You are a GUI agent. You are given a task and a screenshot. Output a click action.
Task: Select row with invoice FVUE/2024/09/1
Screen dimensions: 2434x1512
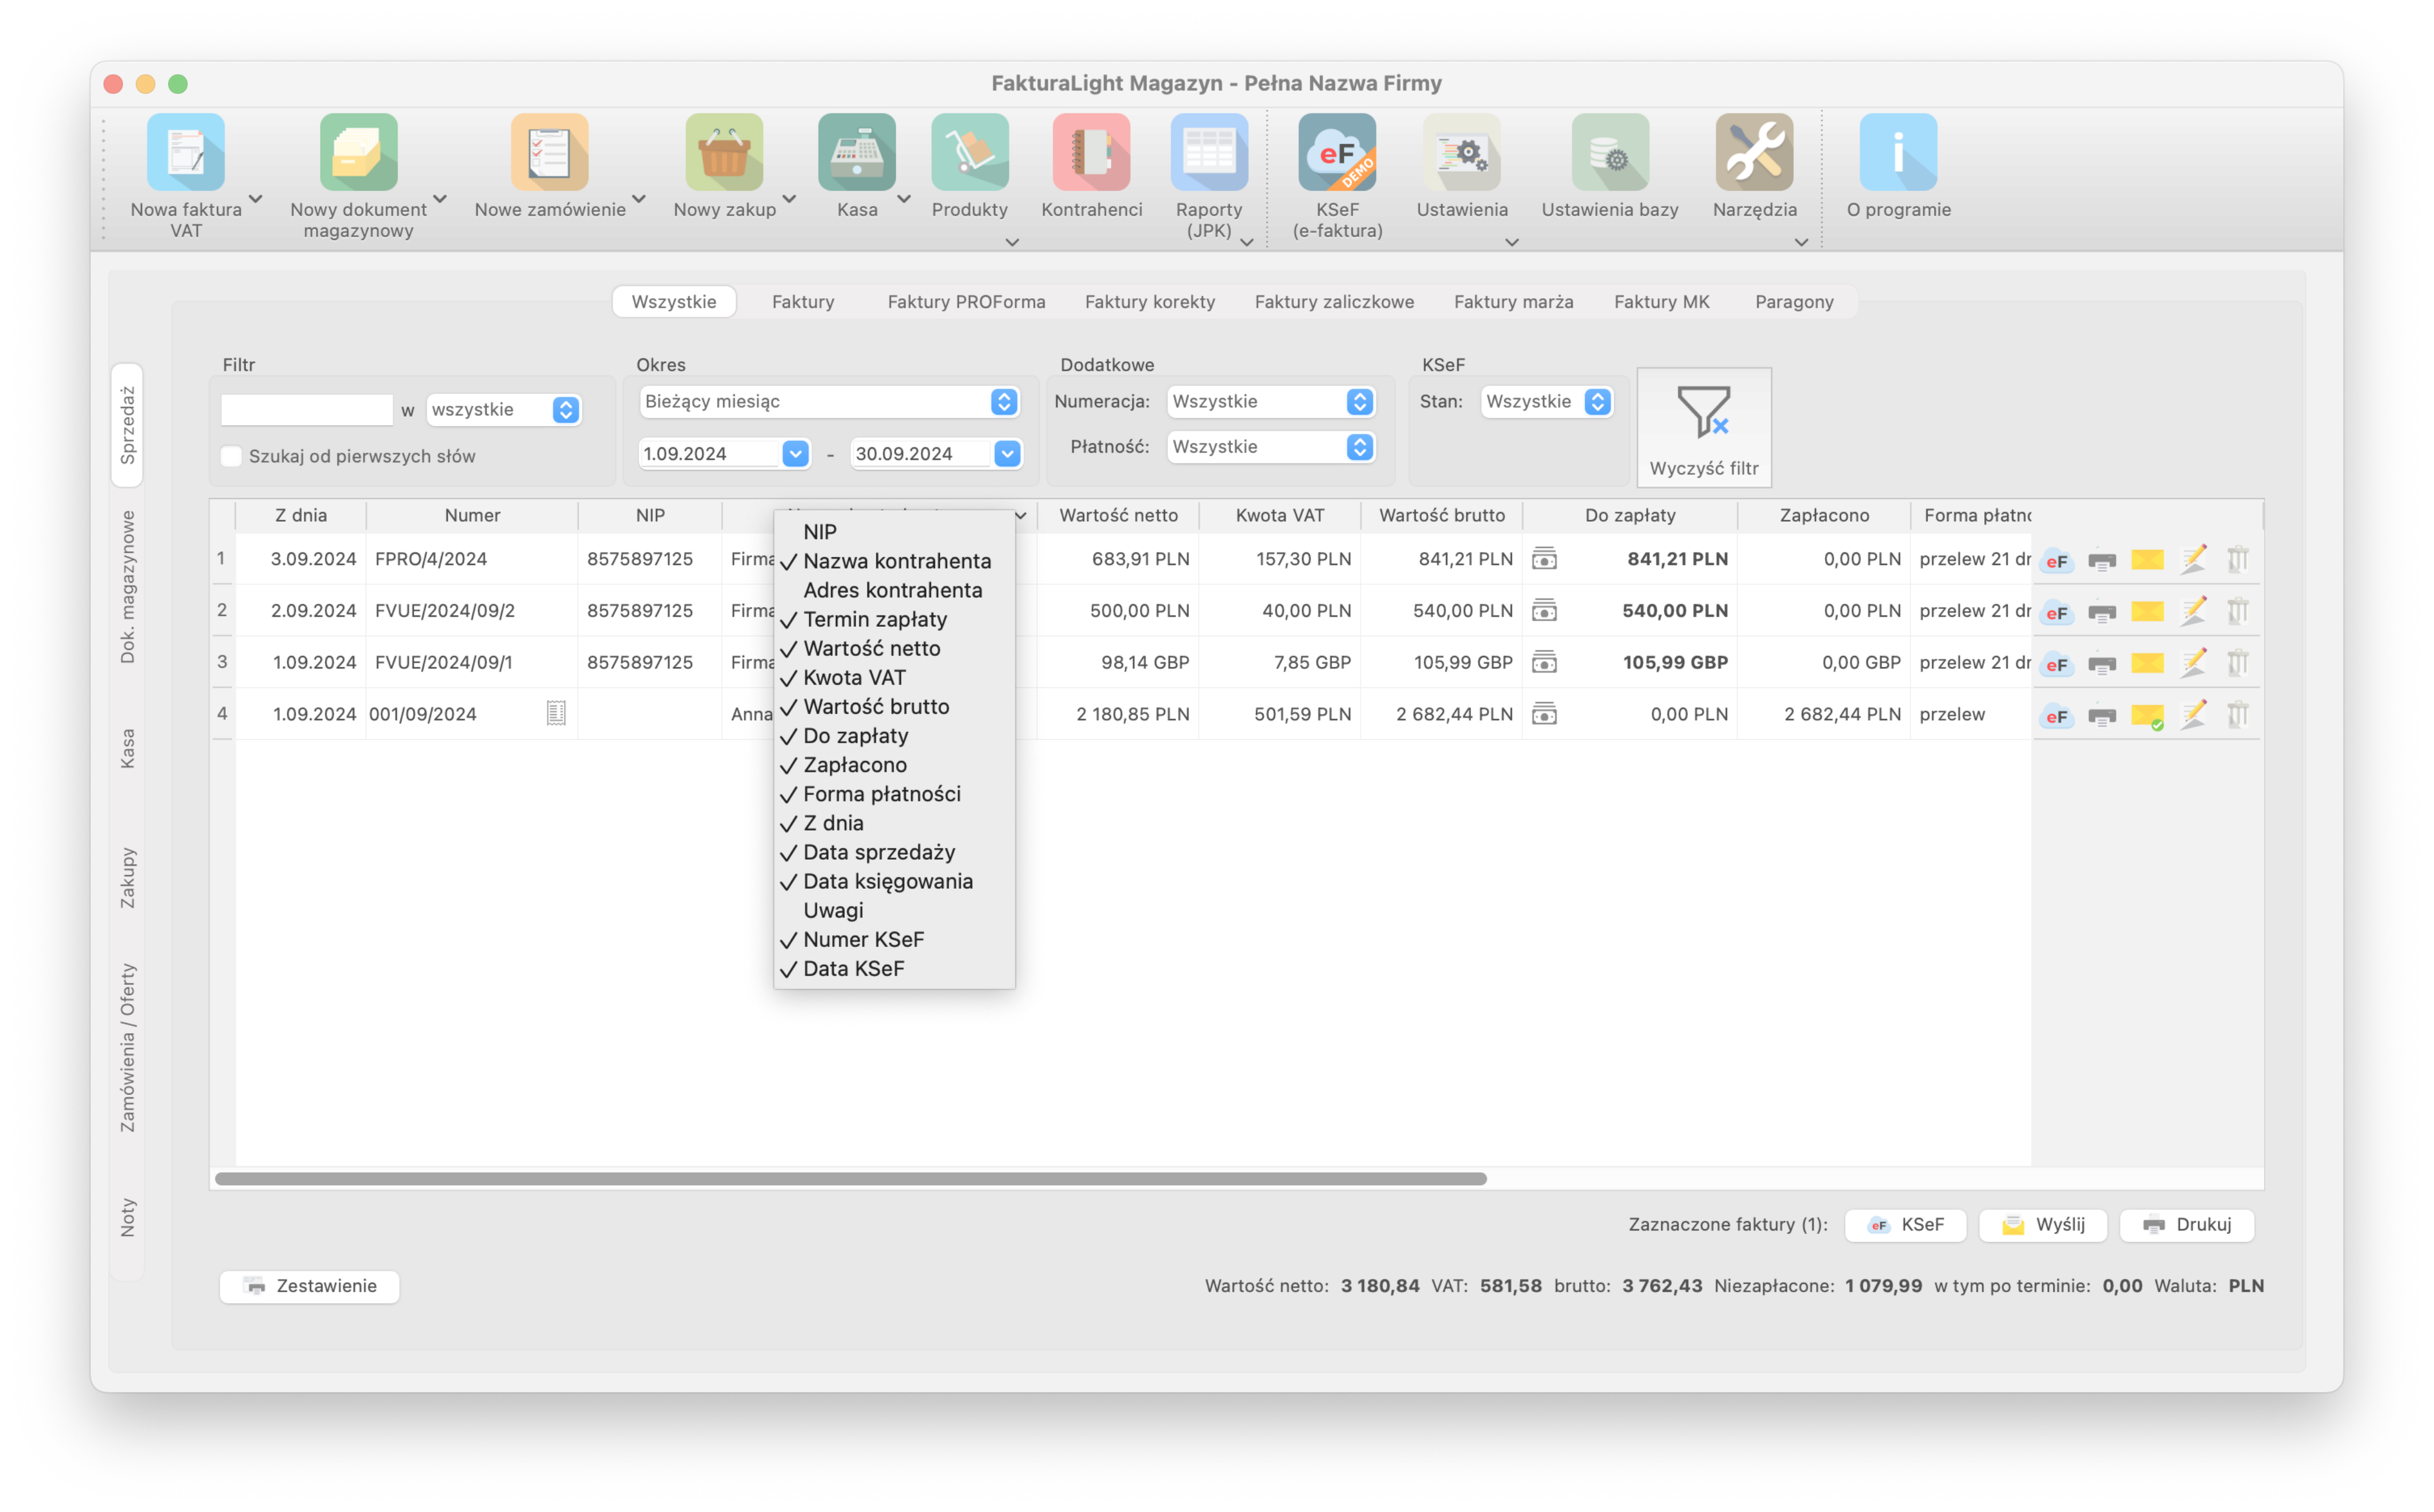[1120, 662]
